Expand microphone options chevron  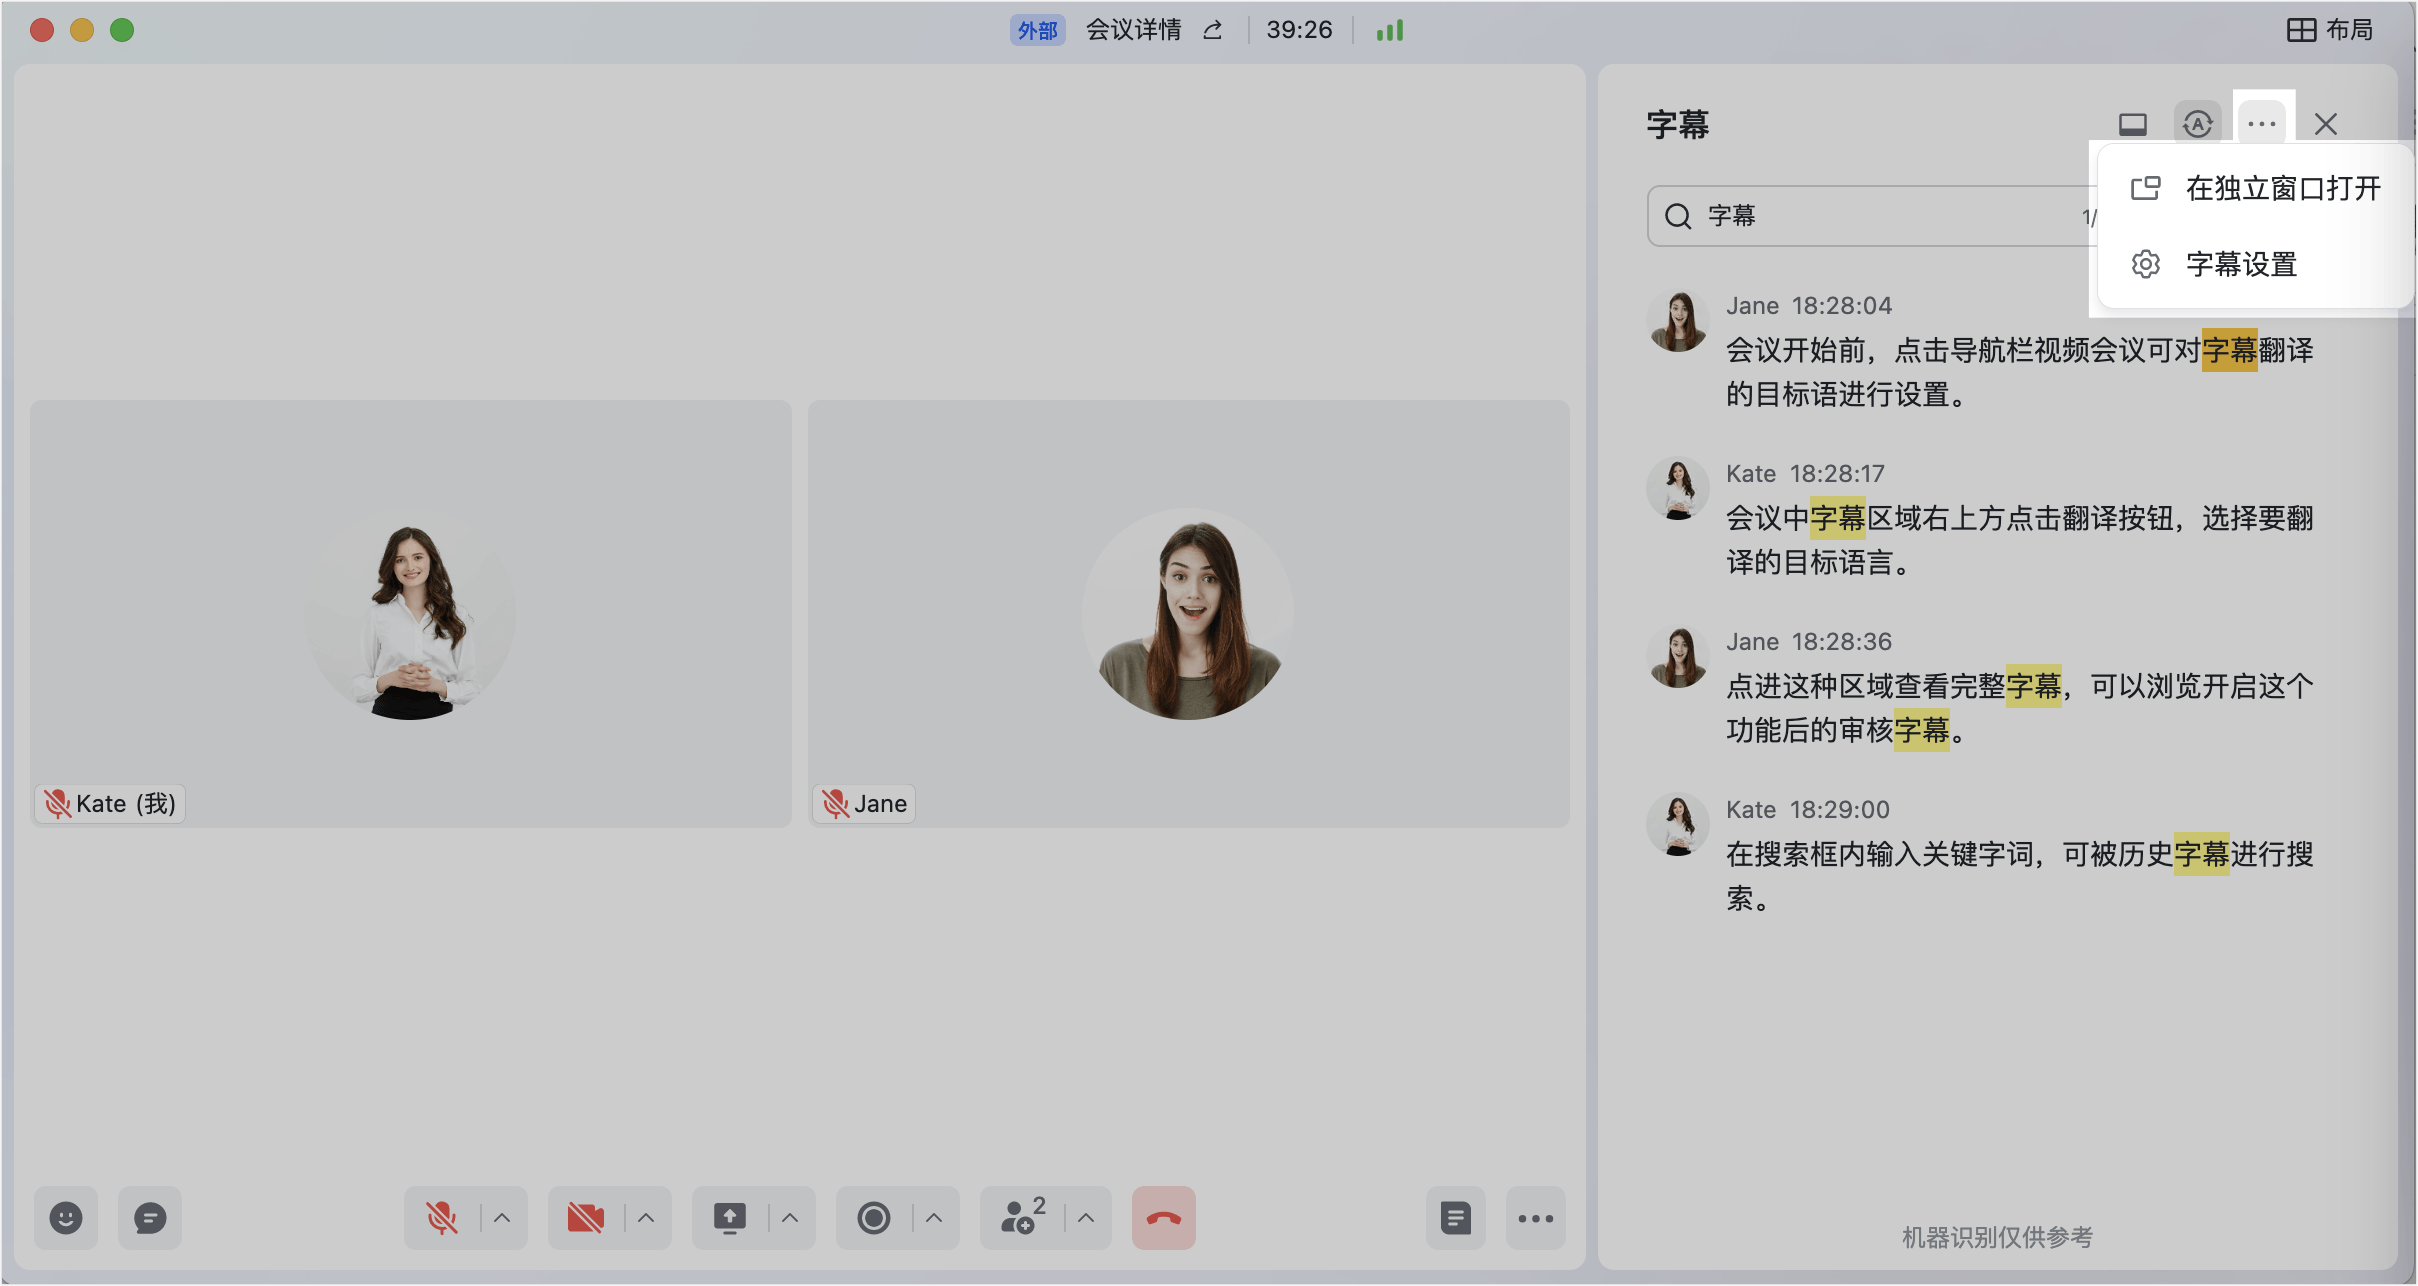[x=502, y=1218]
